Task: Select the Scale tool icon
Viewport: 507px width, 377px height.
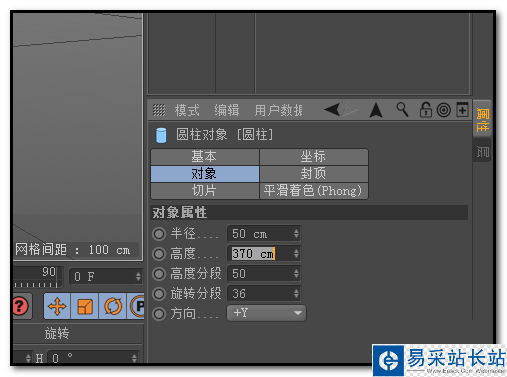Action: [85, 306]
